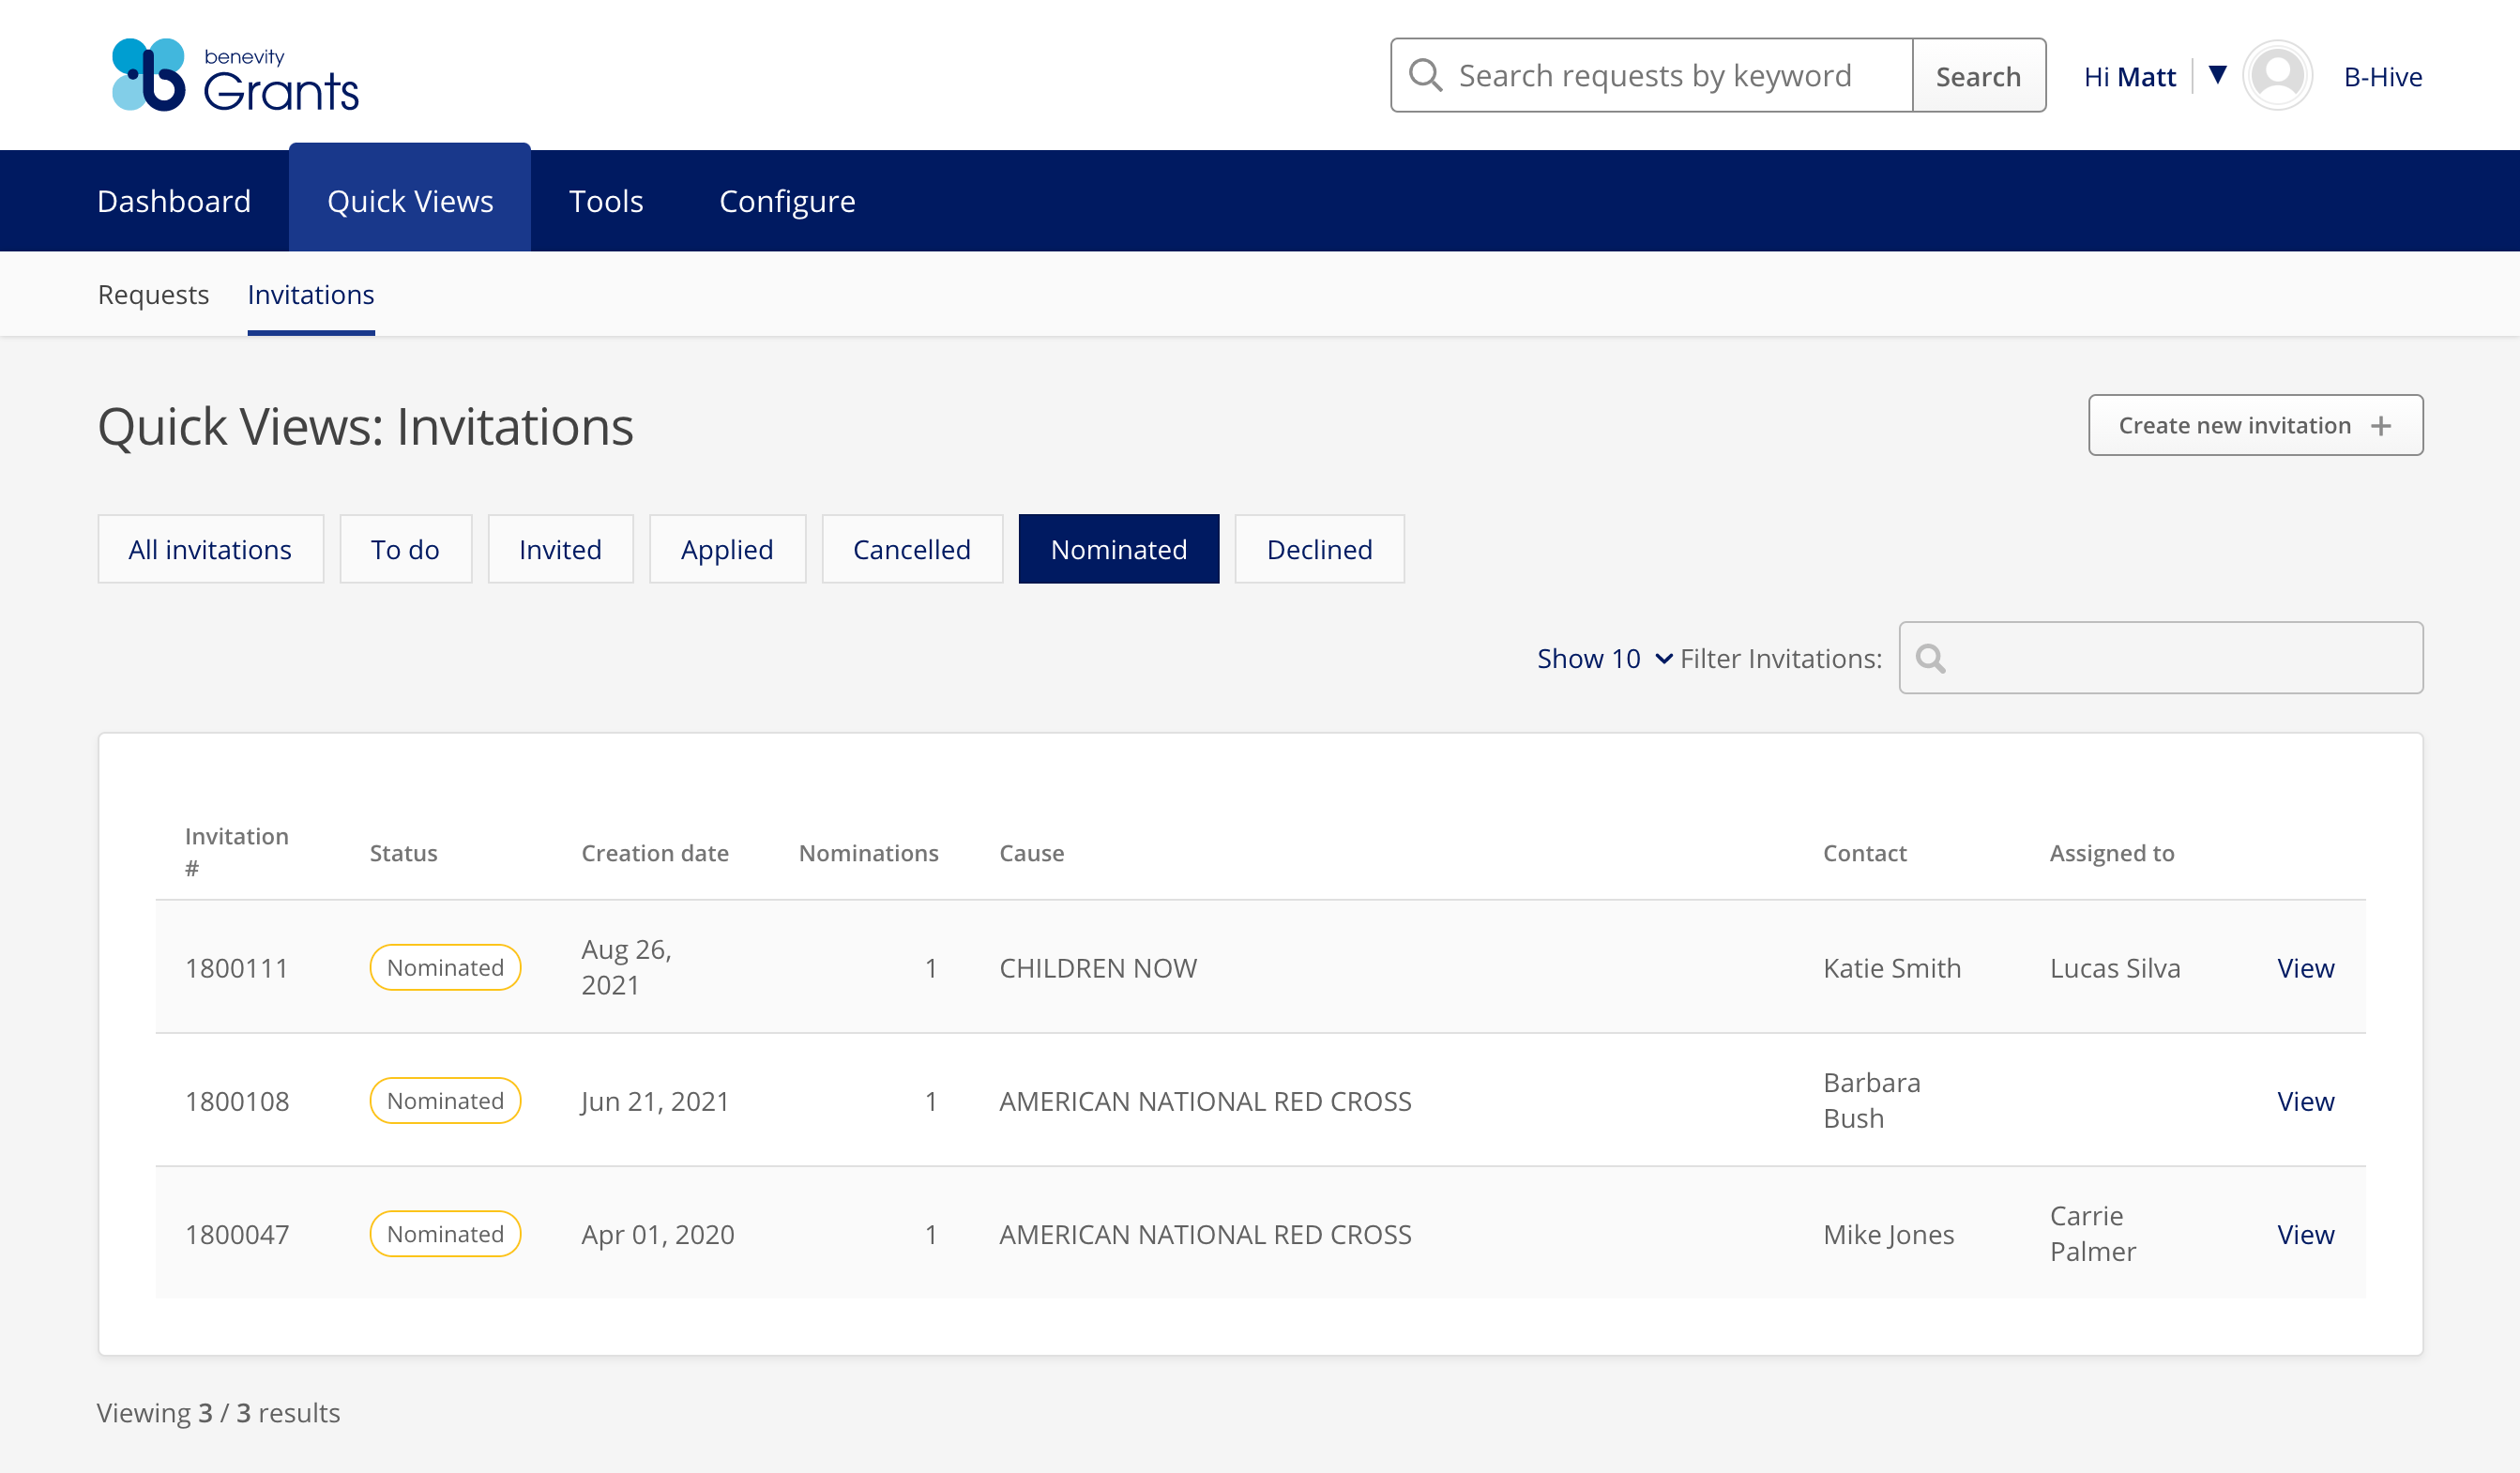The width and height of the screenshot is (2520, 1473).
Task: Click the Jun 21, 2021 creation date
Action: [x=655, y=1101]
